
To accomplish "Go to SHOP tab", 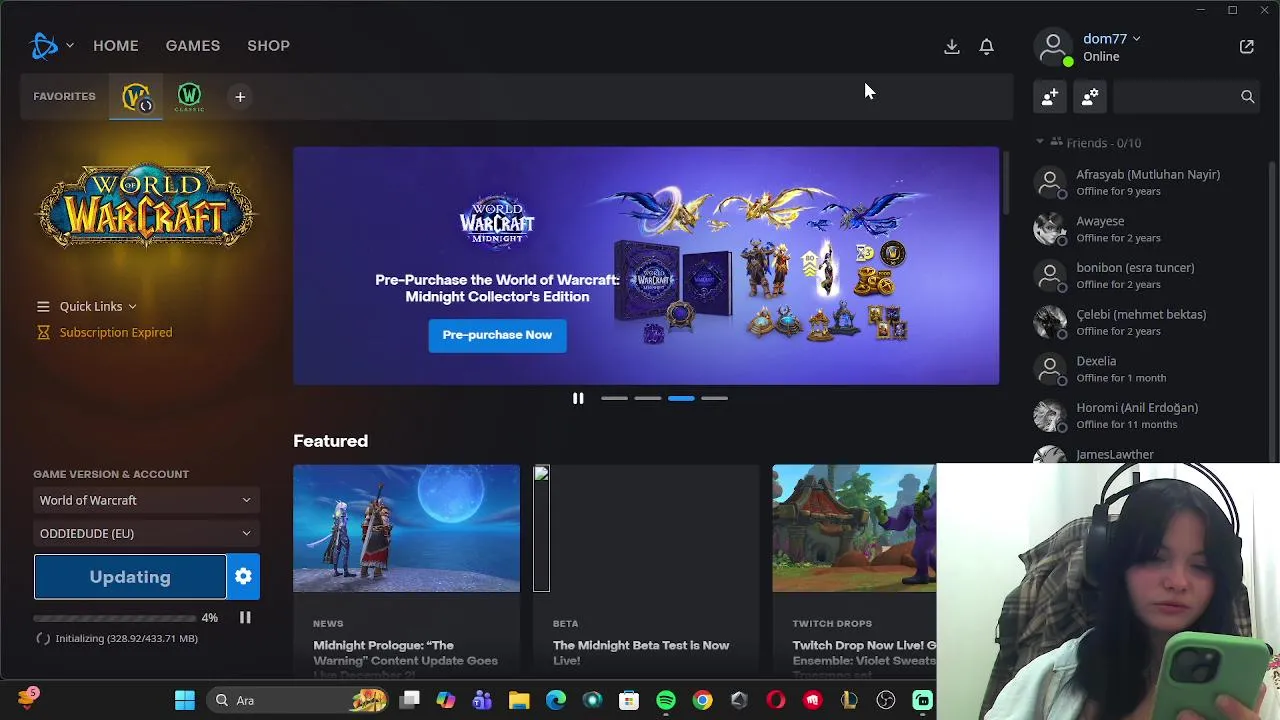I will (268, 46).
